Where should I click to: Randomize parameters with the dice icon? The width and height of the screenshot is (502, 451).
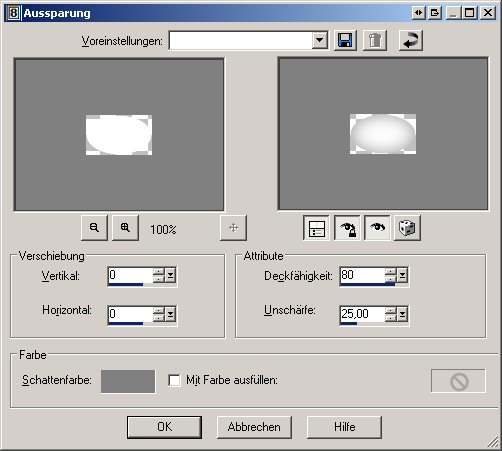point(407,228)
